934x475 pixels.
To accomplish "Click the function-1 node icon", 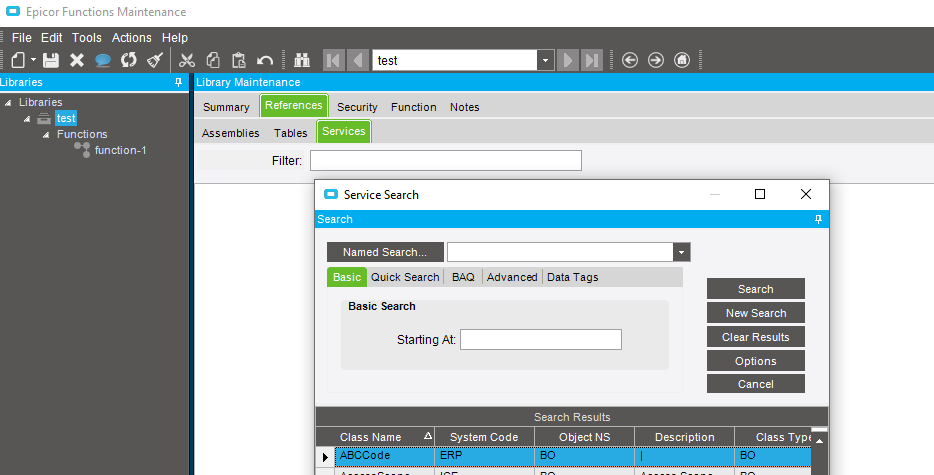I will [x=82, y=150].
